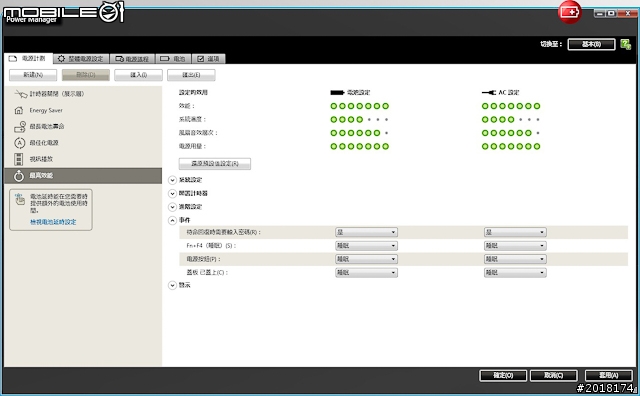The image size is (640, 396).
Task: Click the 還原預設值設定(R) button
Action: (215, 164)
